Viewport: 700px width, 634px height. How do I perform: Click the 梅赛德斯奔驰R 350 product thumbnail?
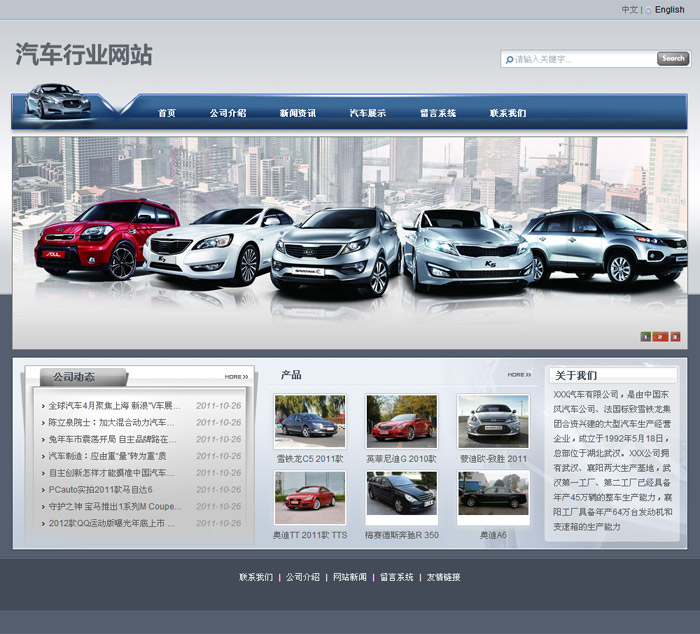[401, 497]
